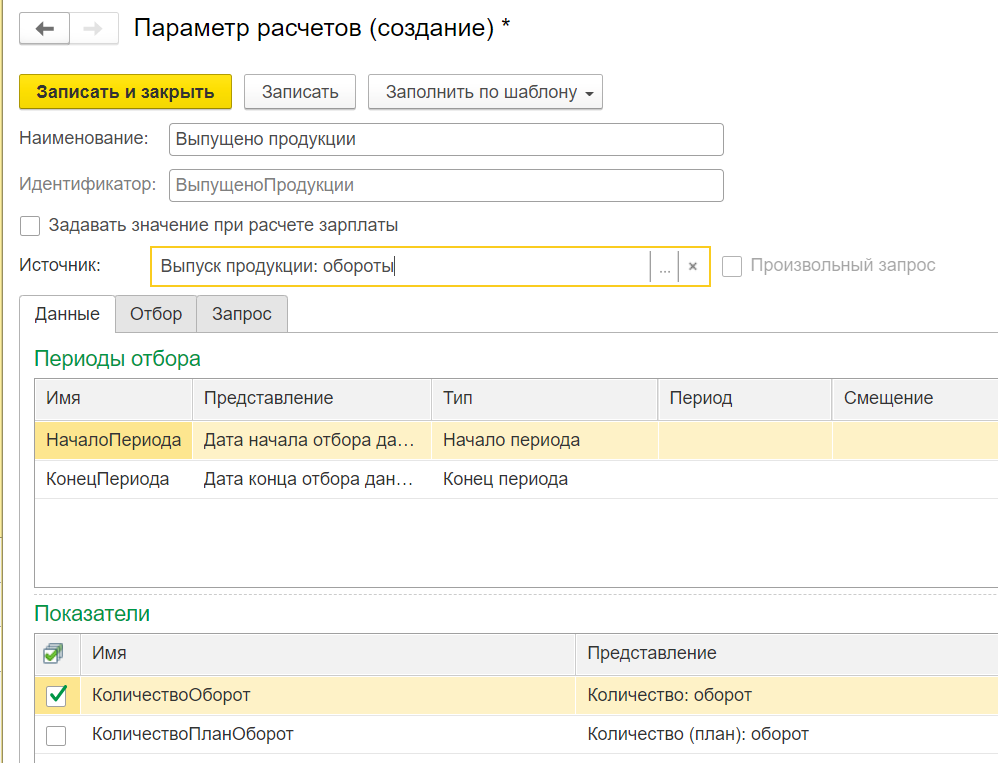
Task: Click the Тип column header
Action: pyautogui.click(x=545, y=399)
